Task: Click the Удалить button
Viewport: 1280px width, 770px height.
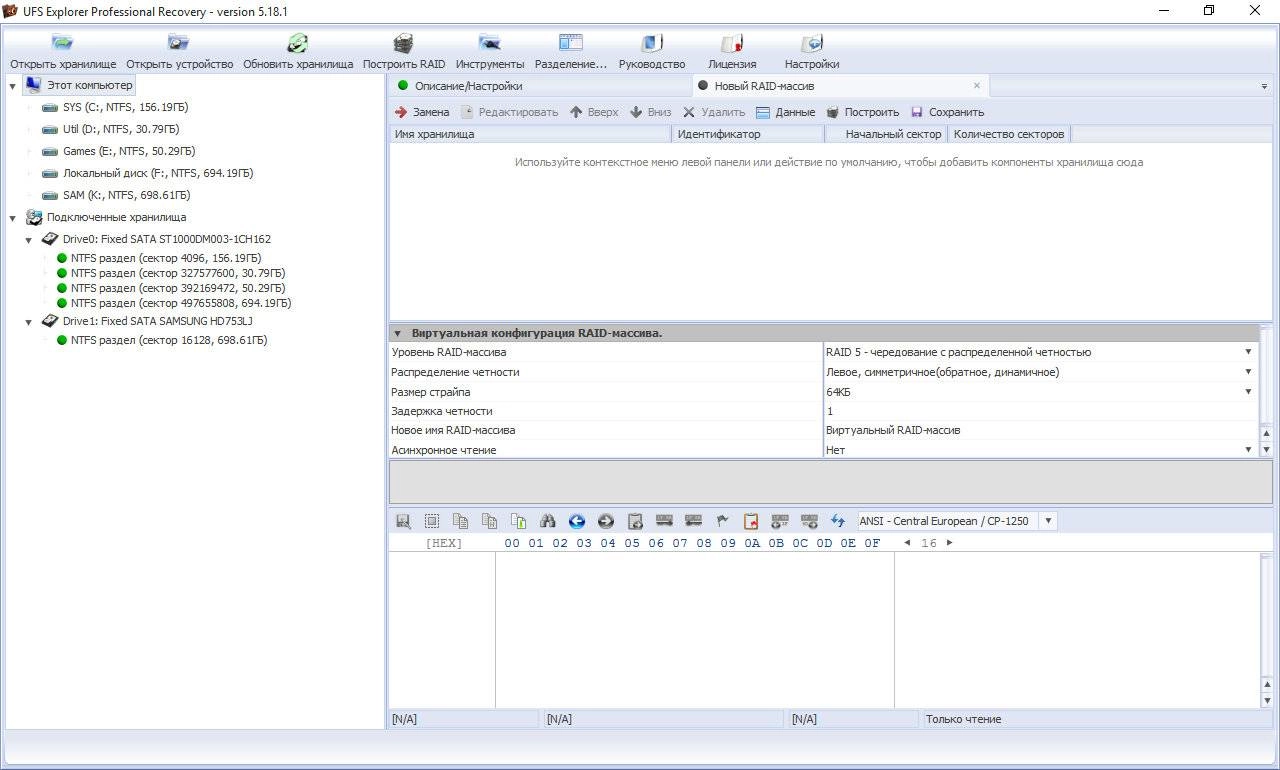Action: (x=714, y=112)
